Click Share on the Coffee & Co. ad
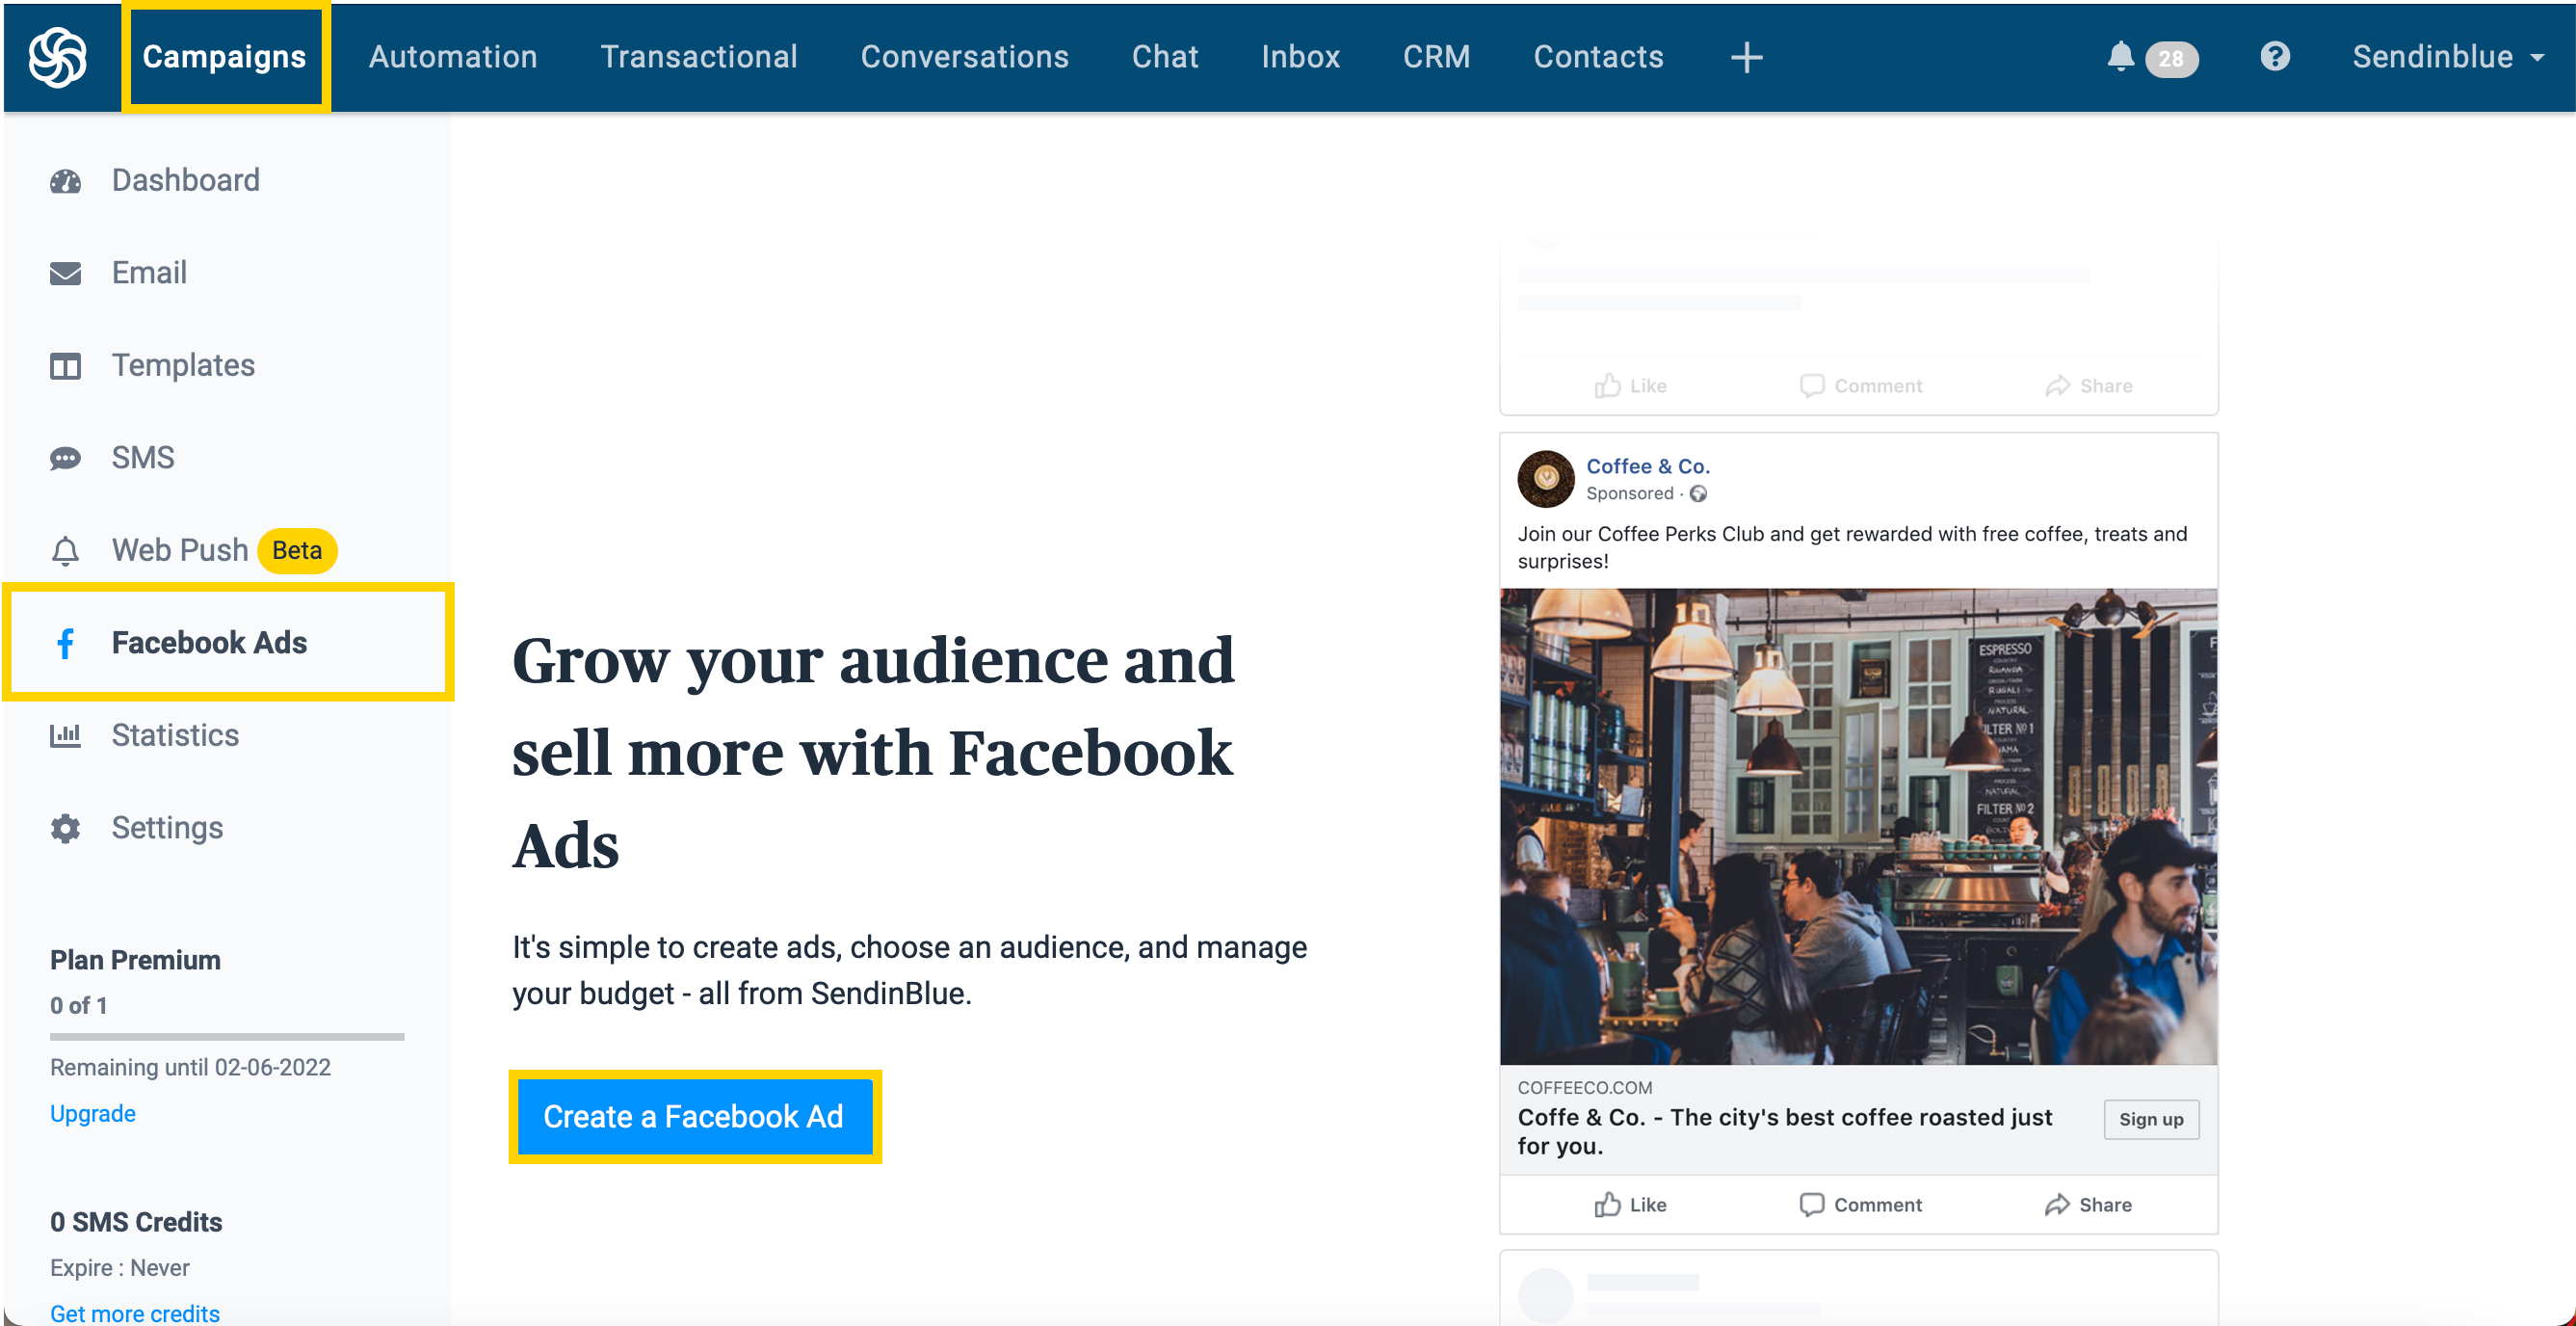This screenshot has width=2576, height=1326. [x=2088, y=1205]
